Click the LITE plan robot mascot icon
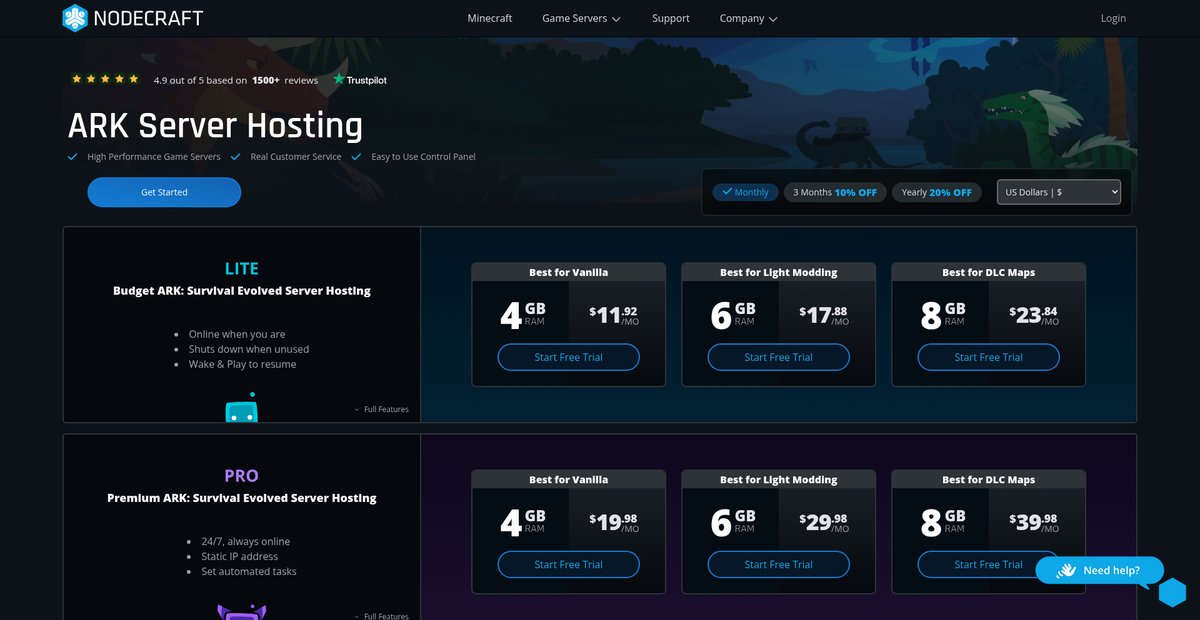The height and width of the screenshot is (620, 1200). click(x=241, y=407)
